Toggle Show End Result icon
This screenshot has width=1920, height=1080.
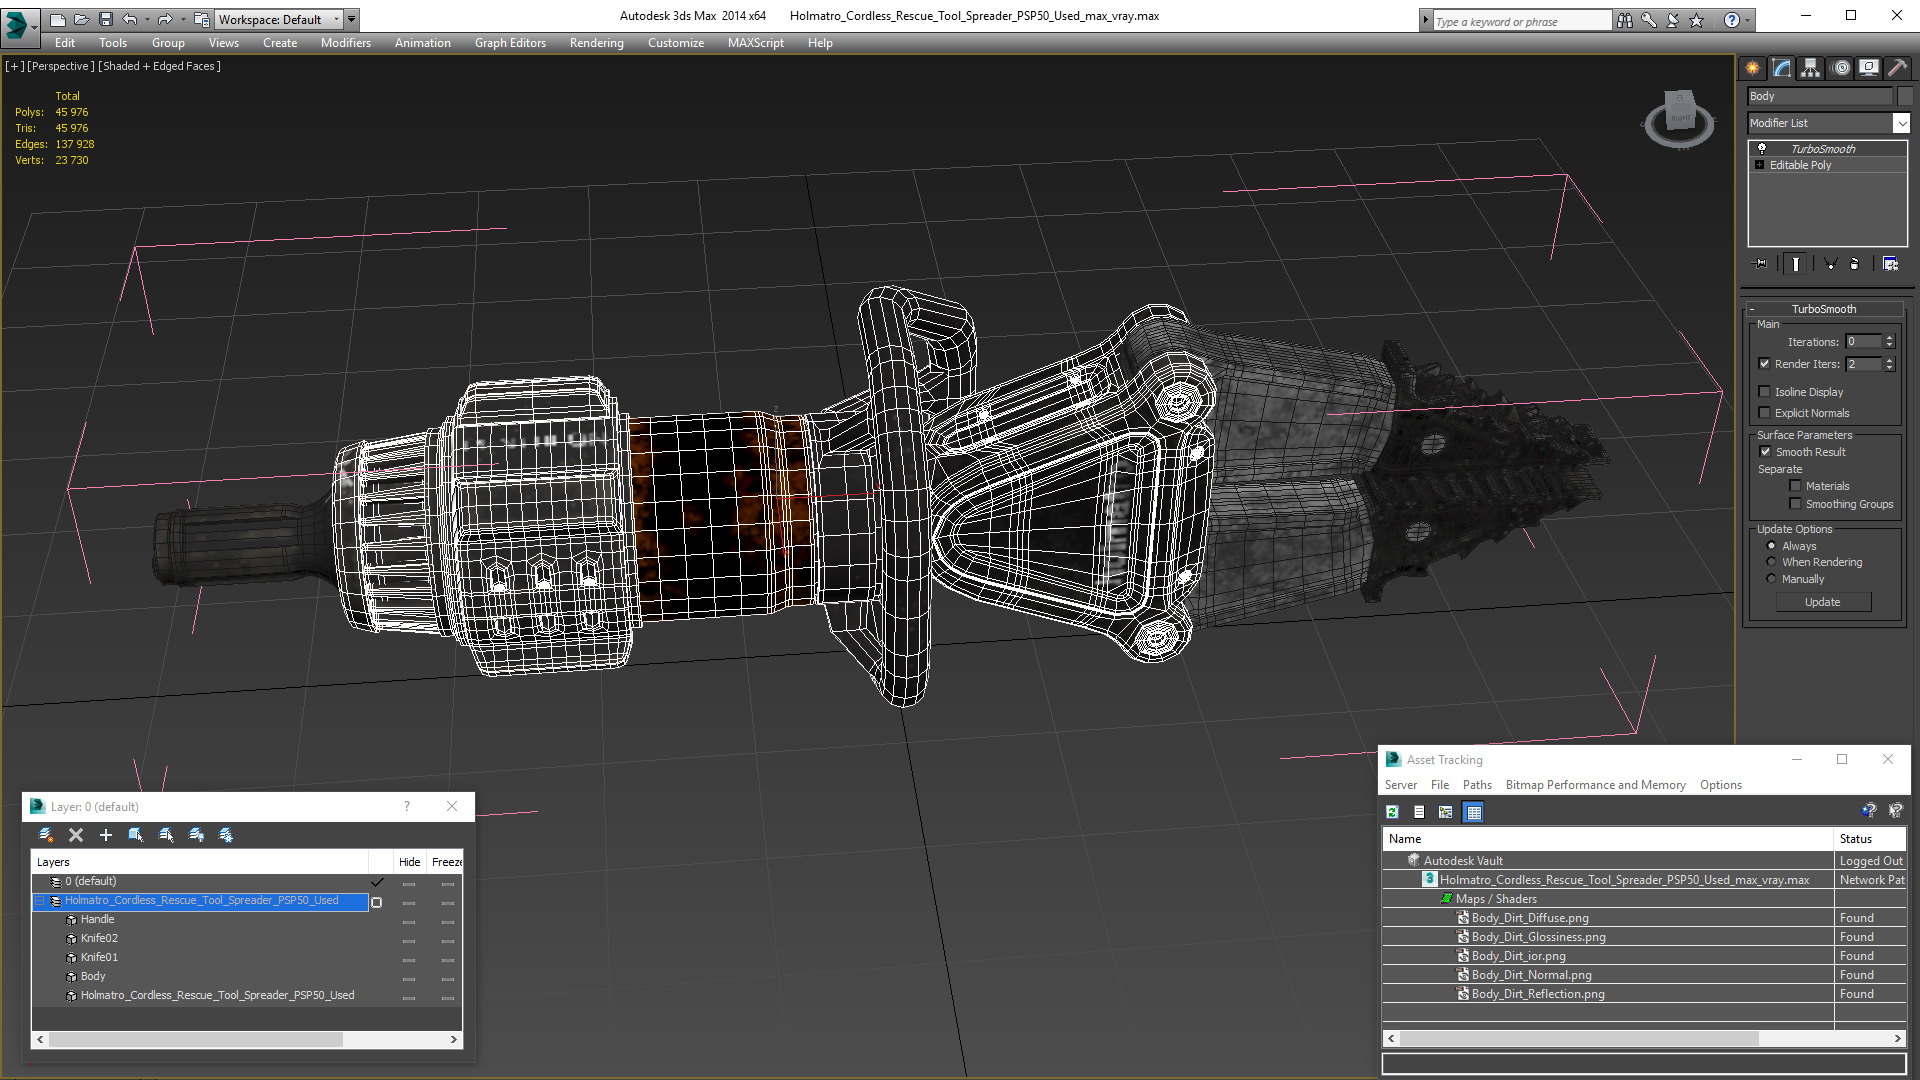point(1796,264)
